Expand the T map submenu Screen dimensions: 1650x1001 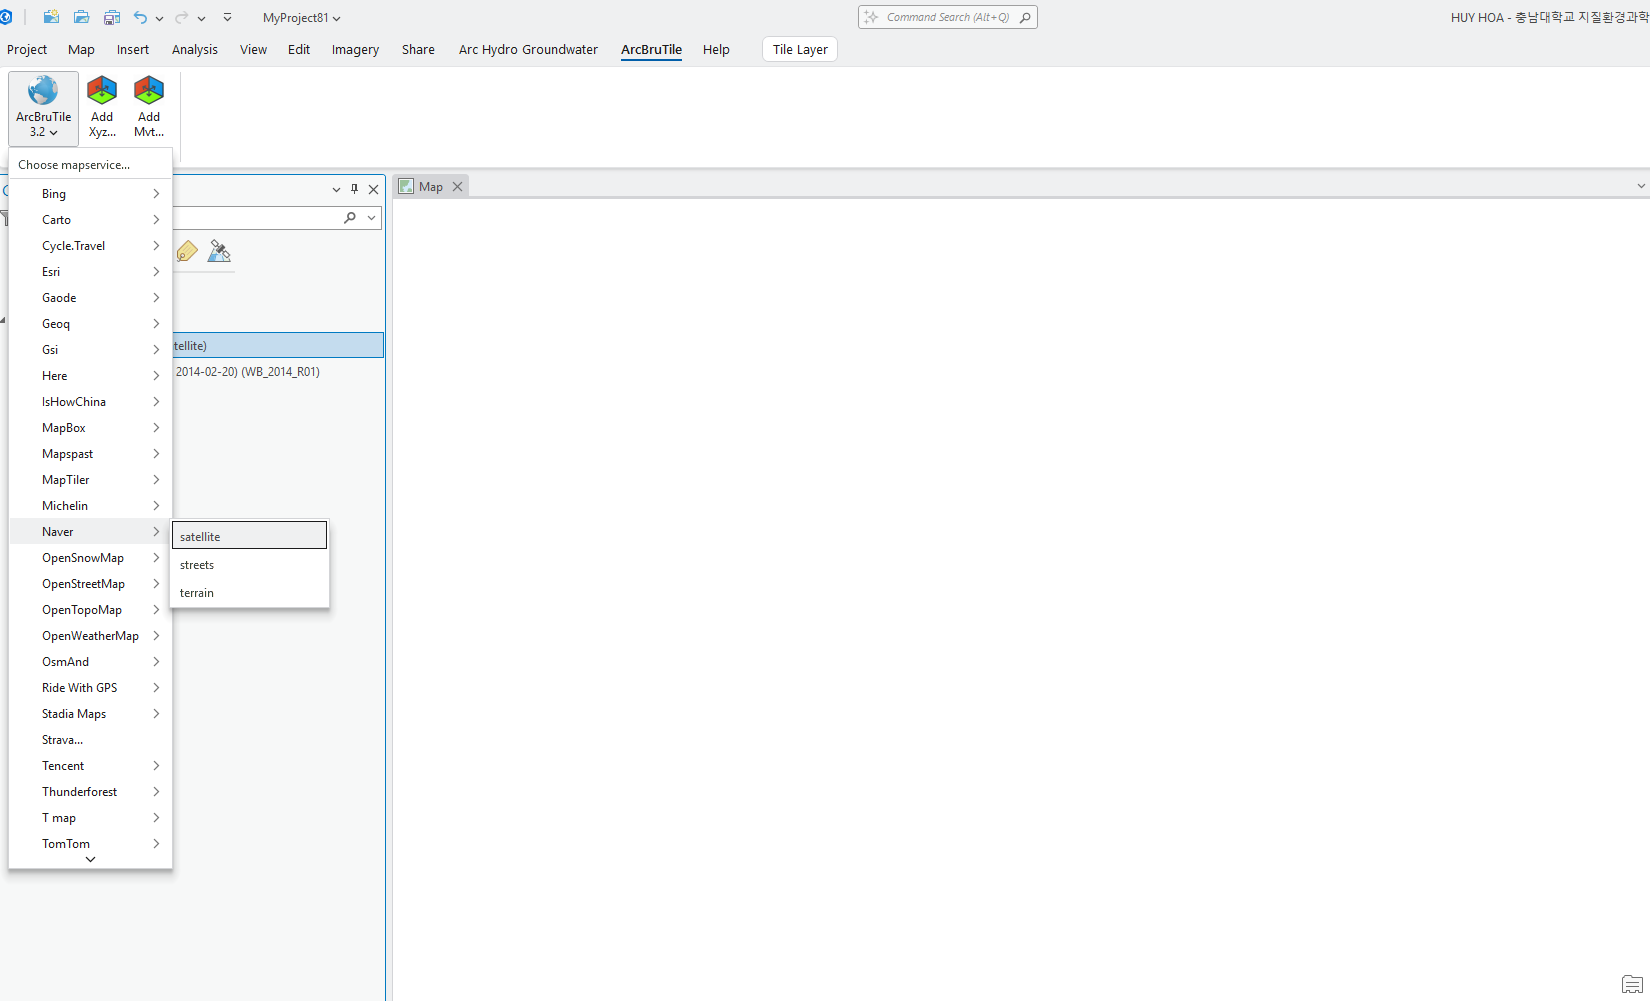tap(90, 818)
